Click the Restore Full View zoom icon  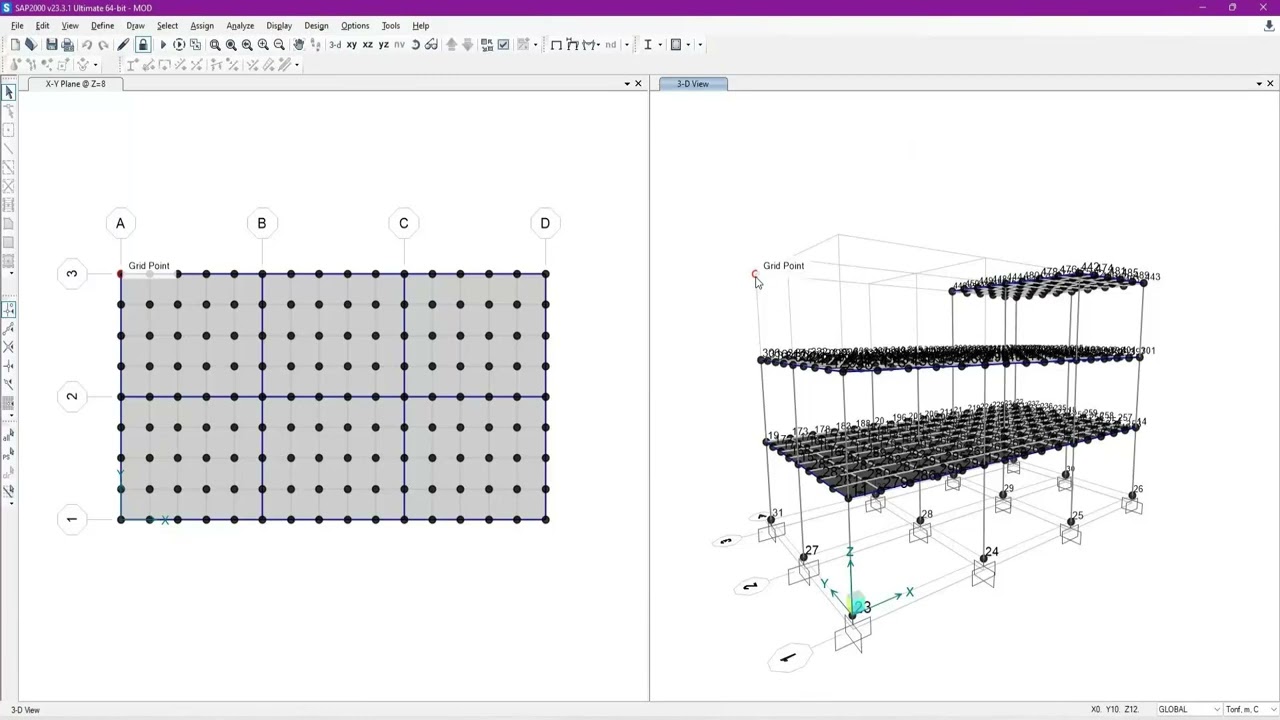pos(231,44)
